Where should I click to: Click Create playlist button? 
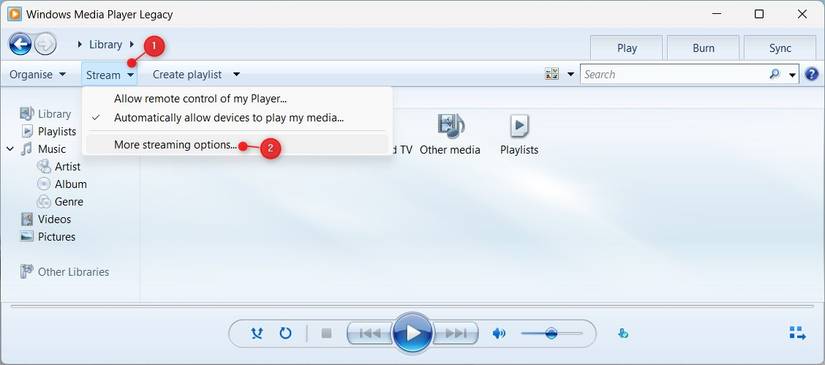click(x=187, y=74)
